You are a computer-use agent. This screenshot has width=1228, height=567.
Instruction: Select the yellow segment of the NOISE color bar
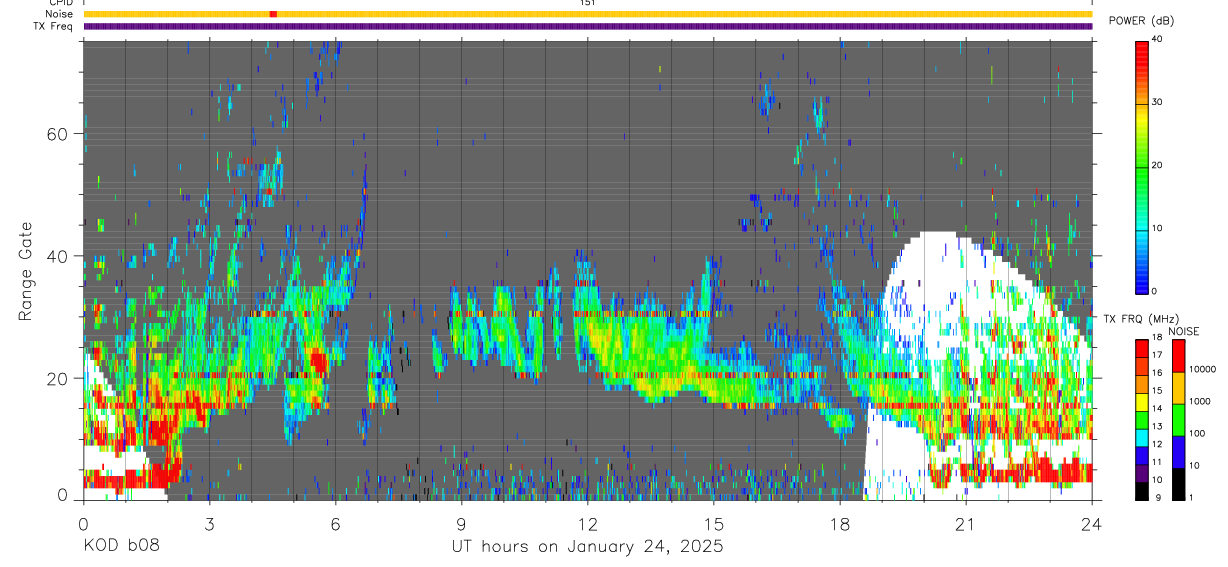tap(1180, 387)
